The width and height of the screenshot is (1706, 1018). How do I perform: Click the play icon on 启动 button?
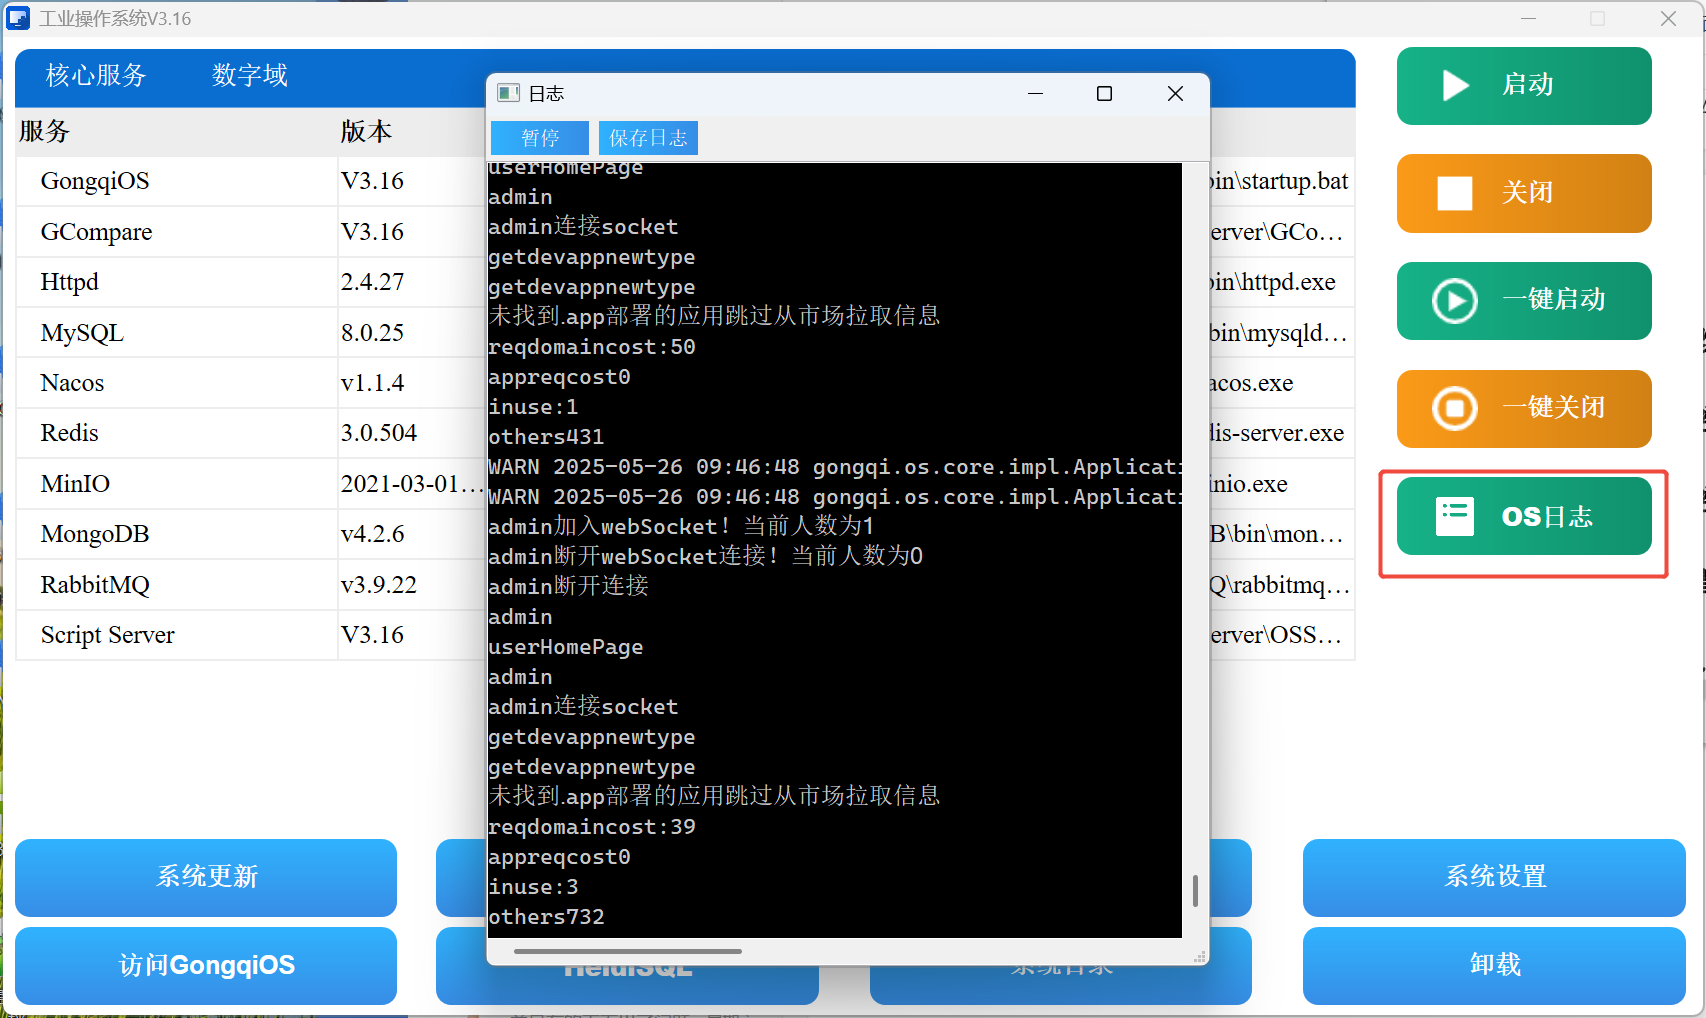coord(1455,86)
